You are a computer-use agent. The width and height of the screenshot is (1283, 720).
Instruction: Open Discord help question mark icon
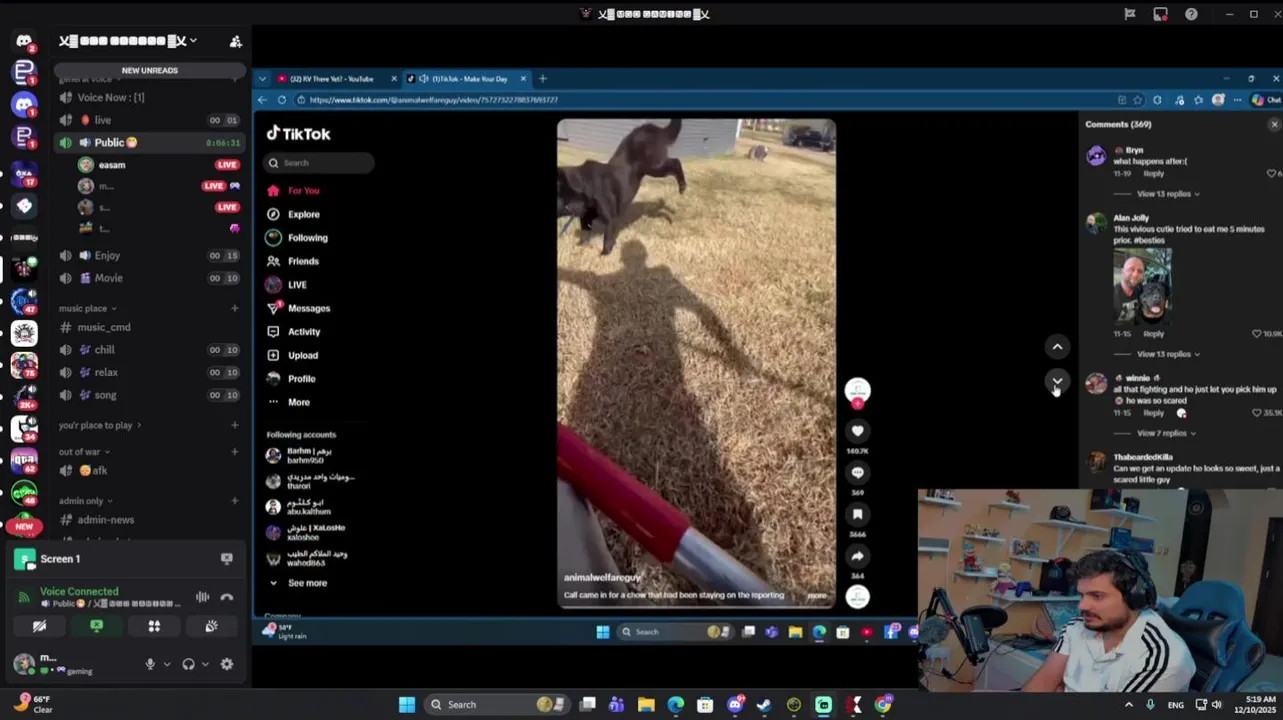tap(1191, 14)
